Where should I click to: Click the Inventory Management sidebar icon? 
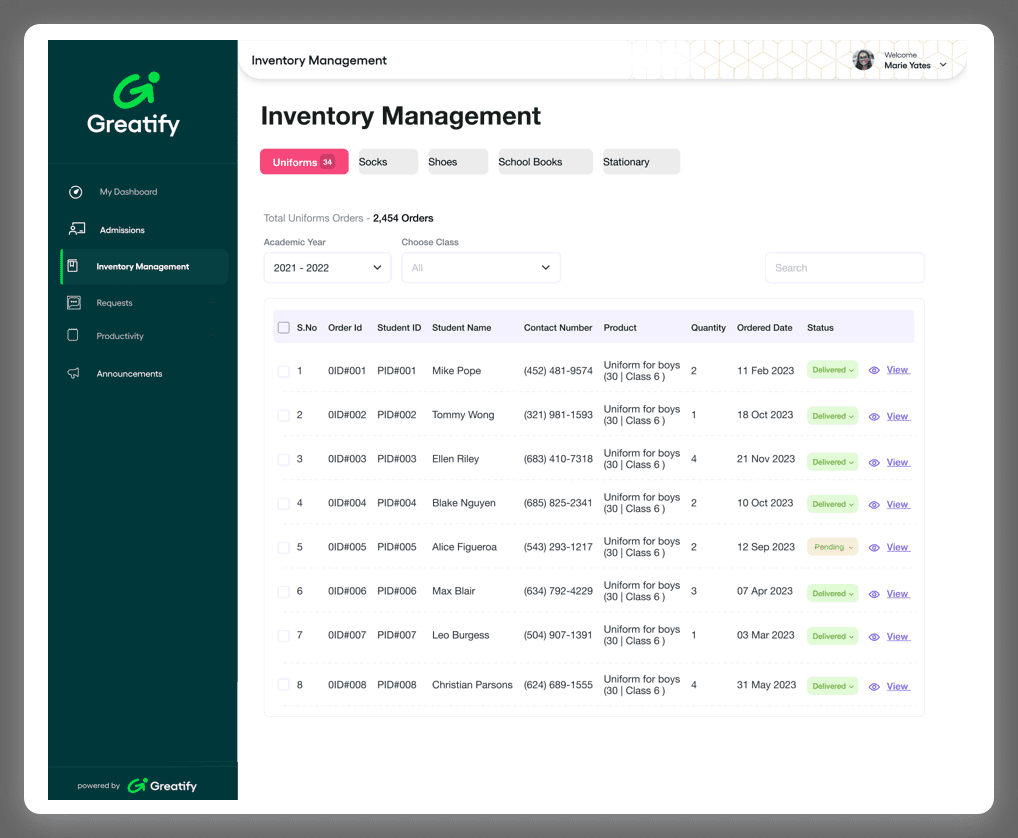pyautogui.click(x=72, y=266)
